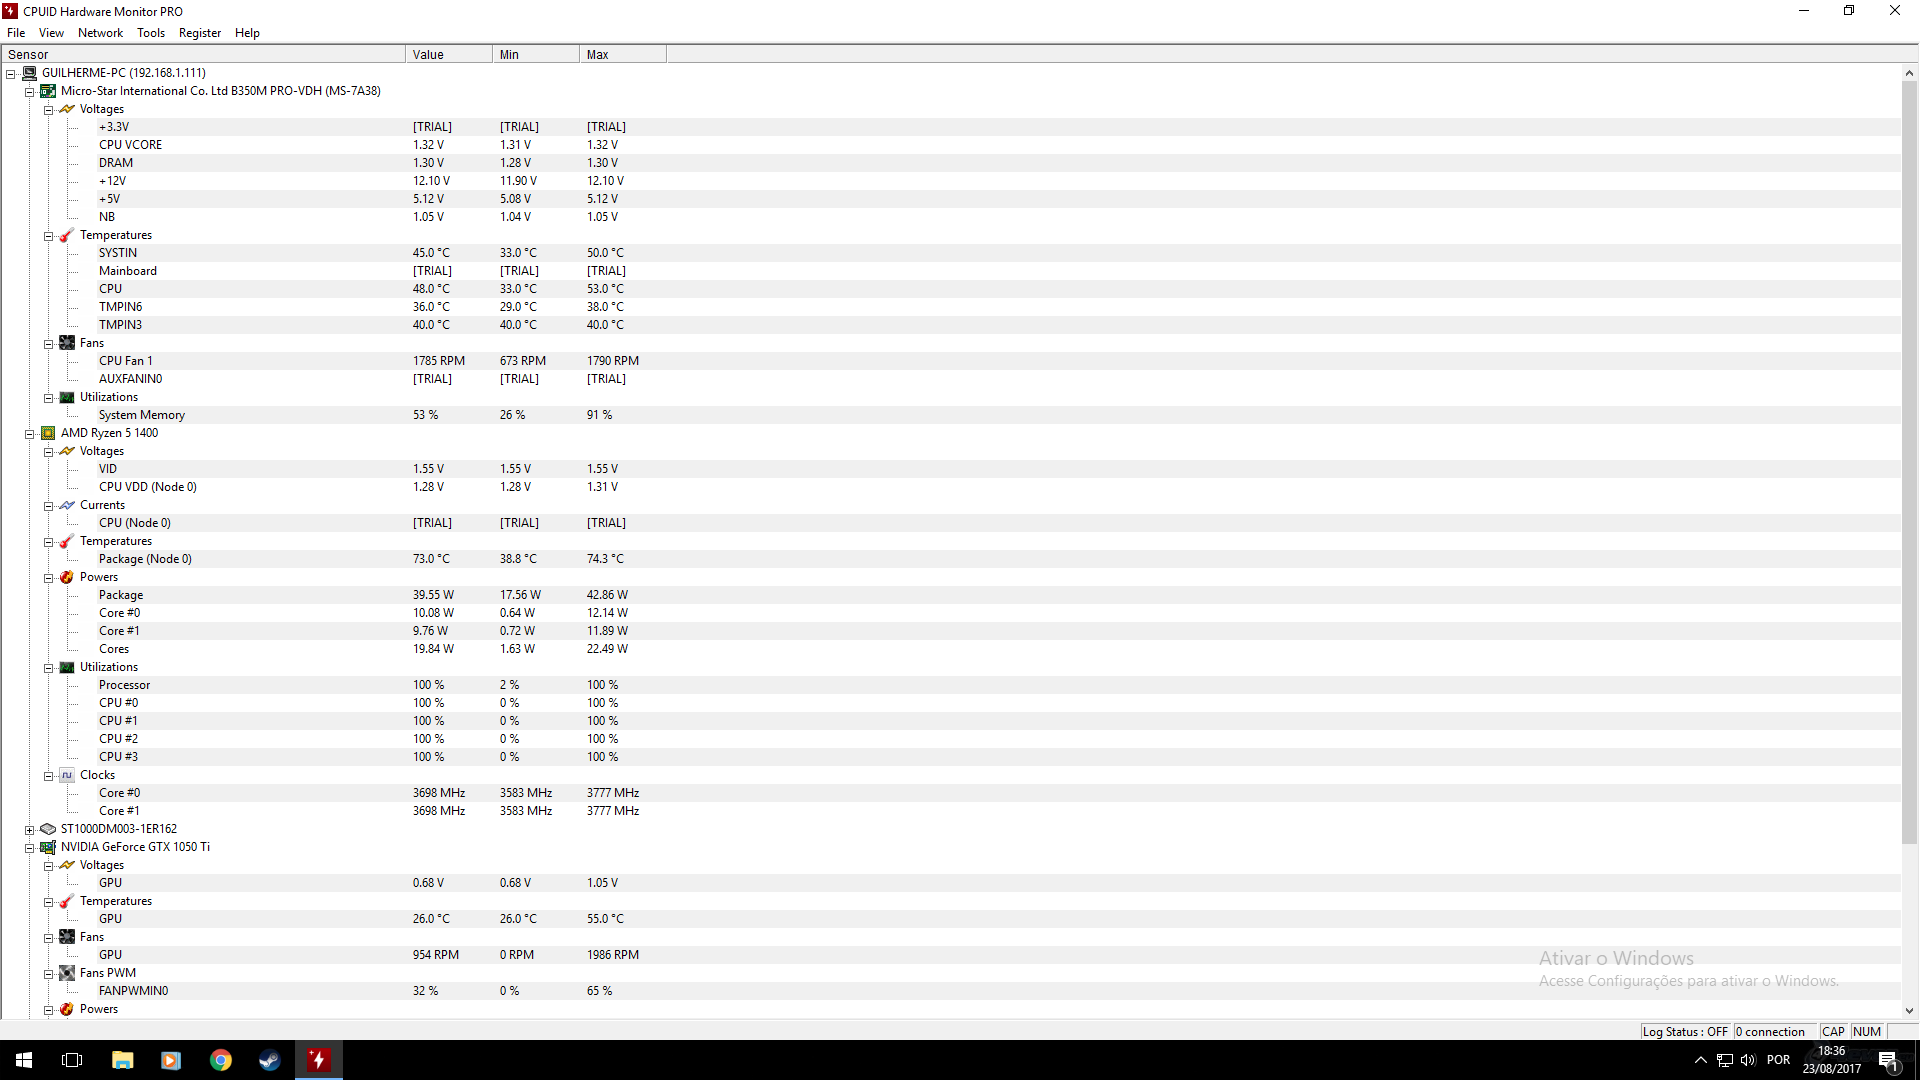Screen dimensions: 1920x1080
Task: Select the System Memory utilization row
Action: pyautogui.click(x=950, y=415)
